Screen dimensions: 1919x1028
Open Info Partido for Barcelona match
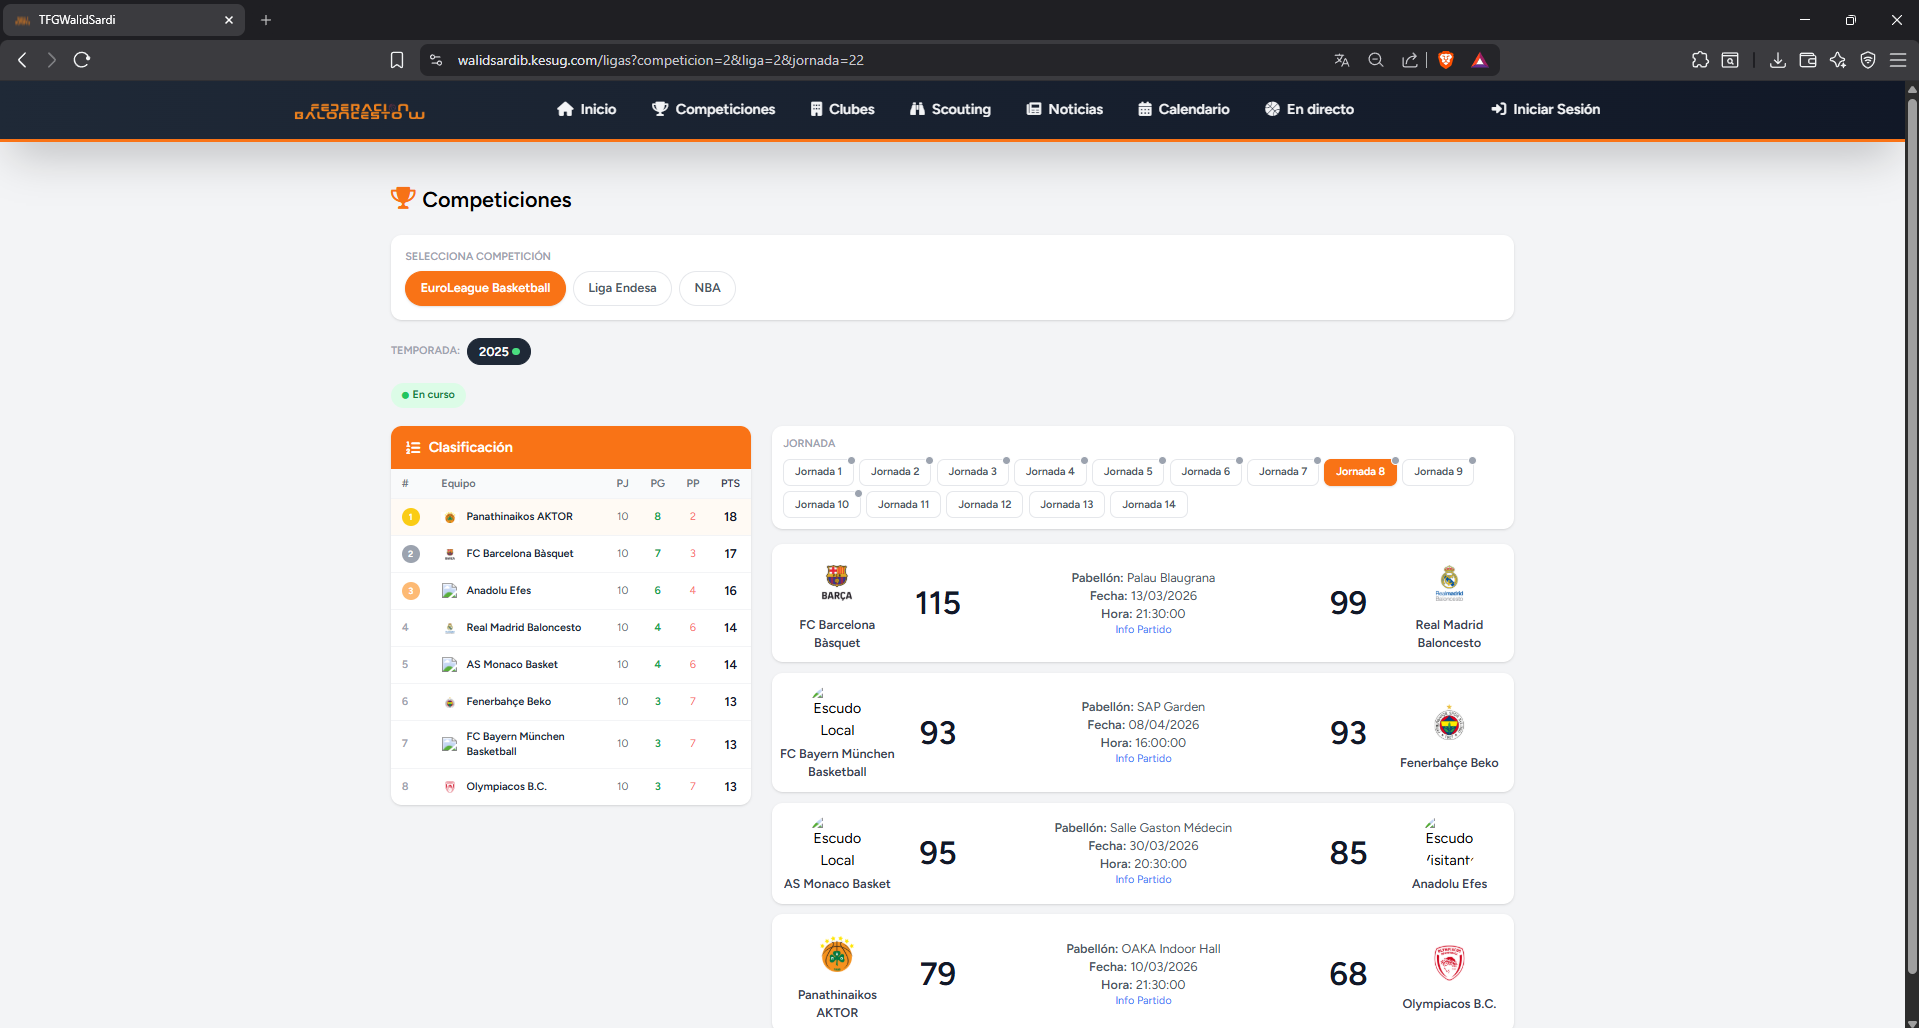pos(1143,630)
